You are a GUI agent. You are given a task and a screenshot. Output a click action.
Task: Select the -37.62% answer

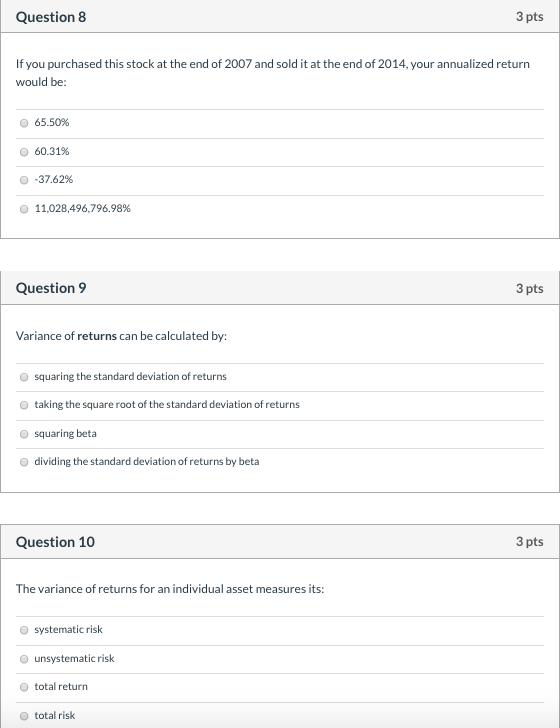coord(24,180)
